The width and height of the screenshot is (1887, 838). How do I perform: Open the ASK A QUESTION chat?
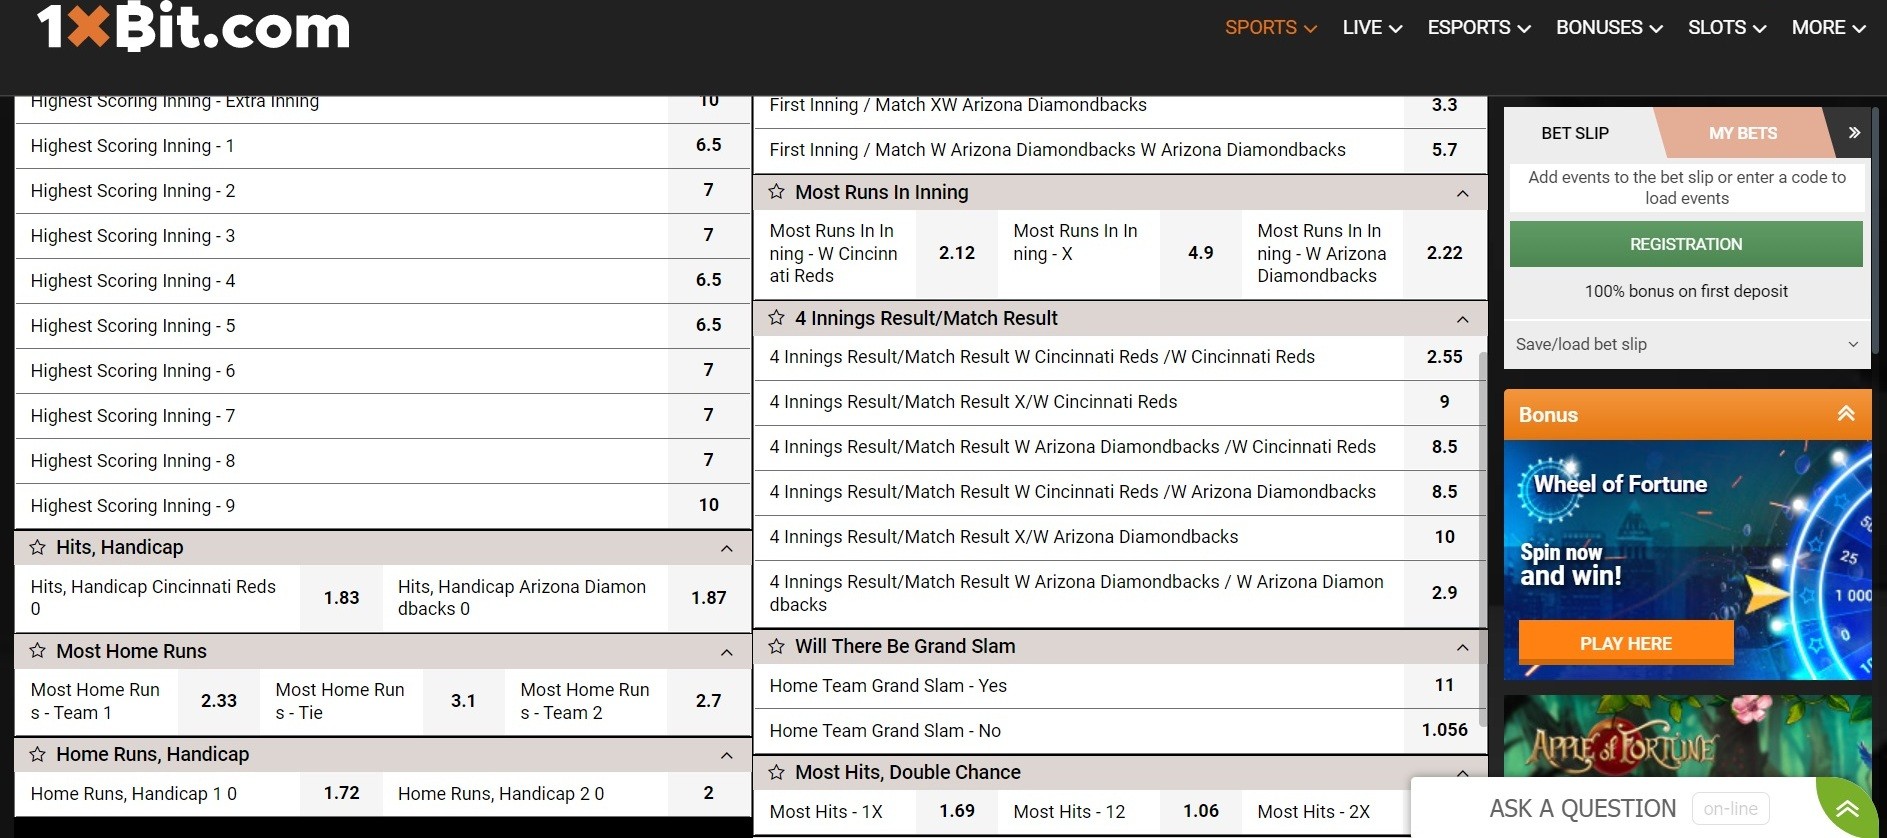1582,808
